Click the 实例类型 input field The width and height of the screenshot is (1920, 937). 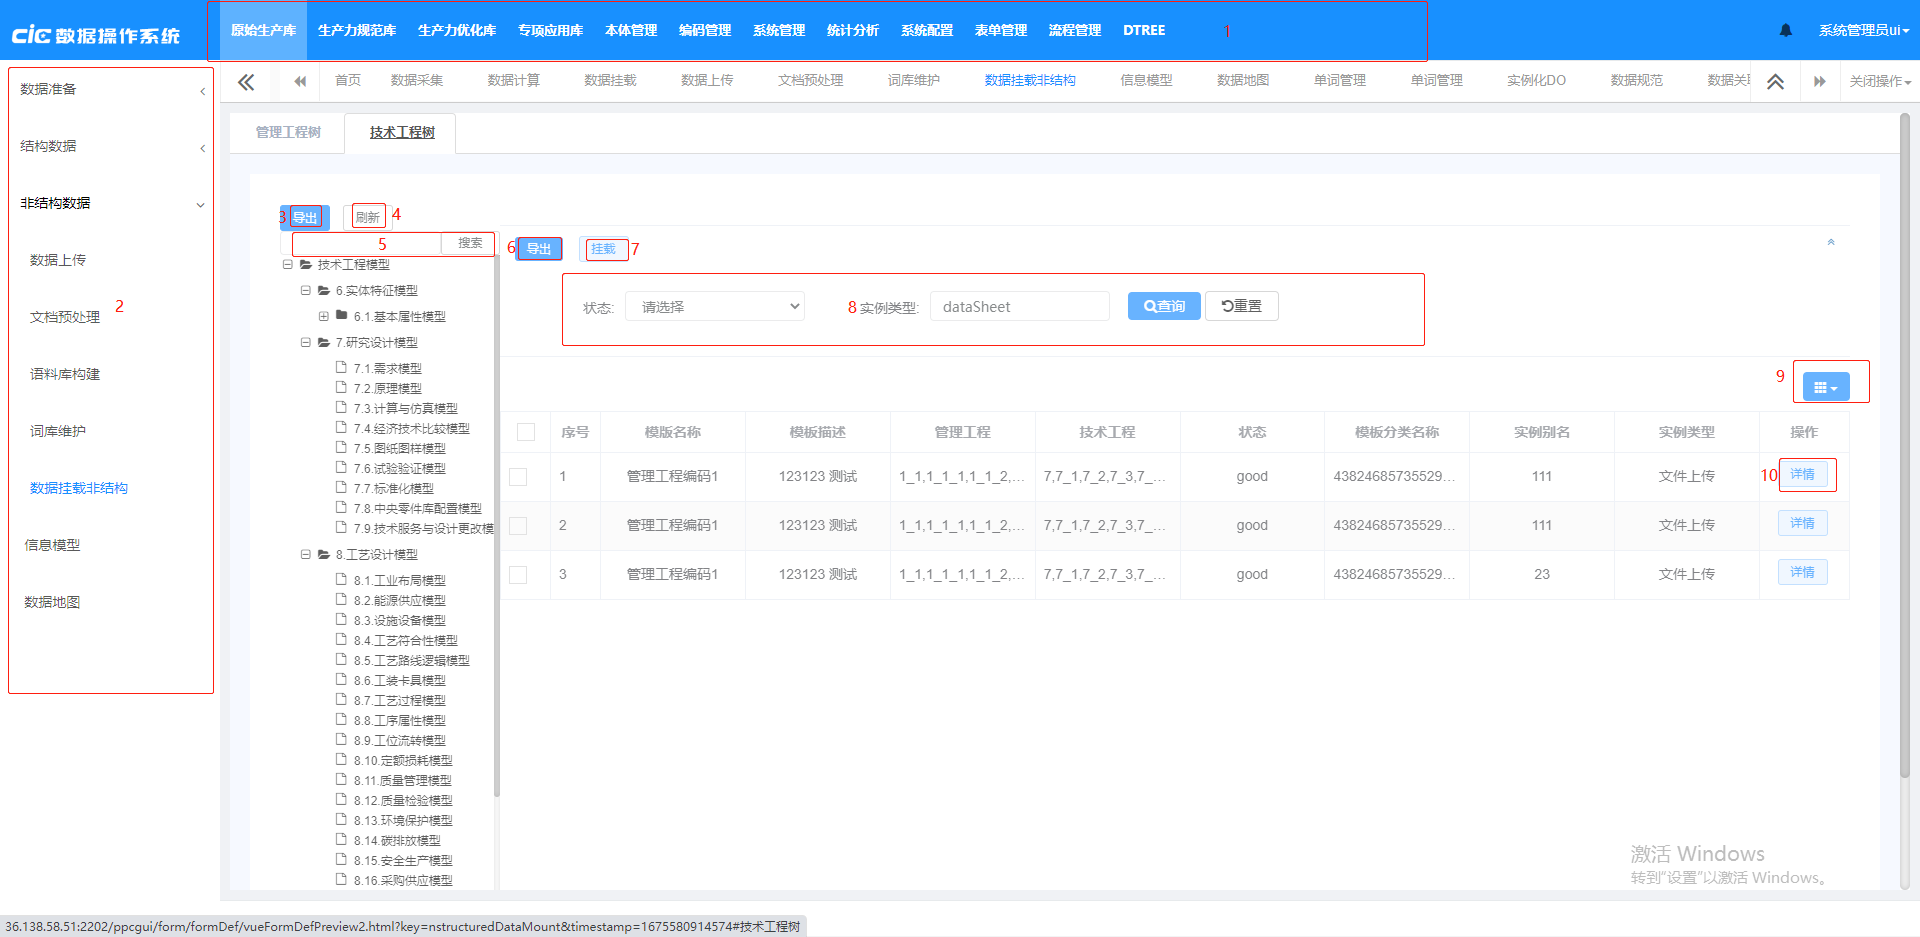(x=1019, y=307)
